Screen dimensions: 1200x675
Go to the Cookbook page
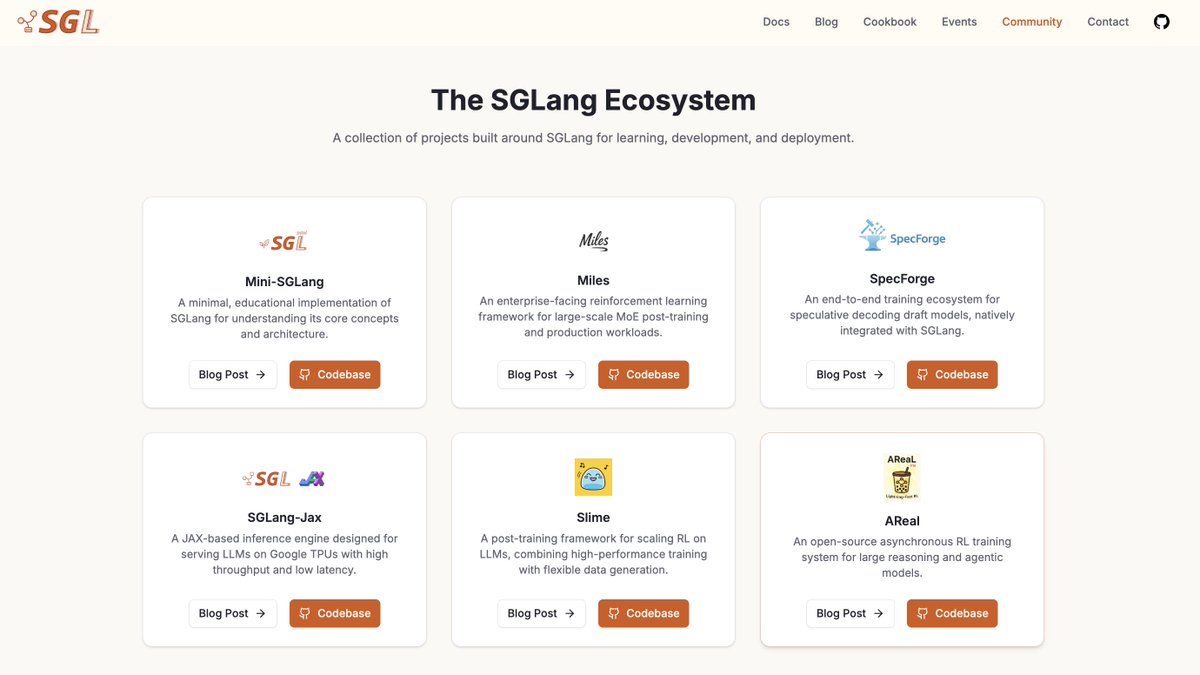890,21
